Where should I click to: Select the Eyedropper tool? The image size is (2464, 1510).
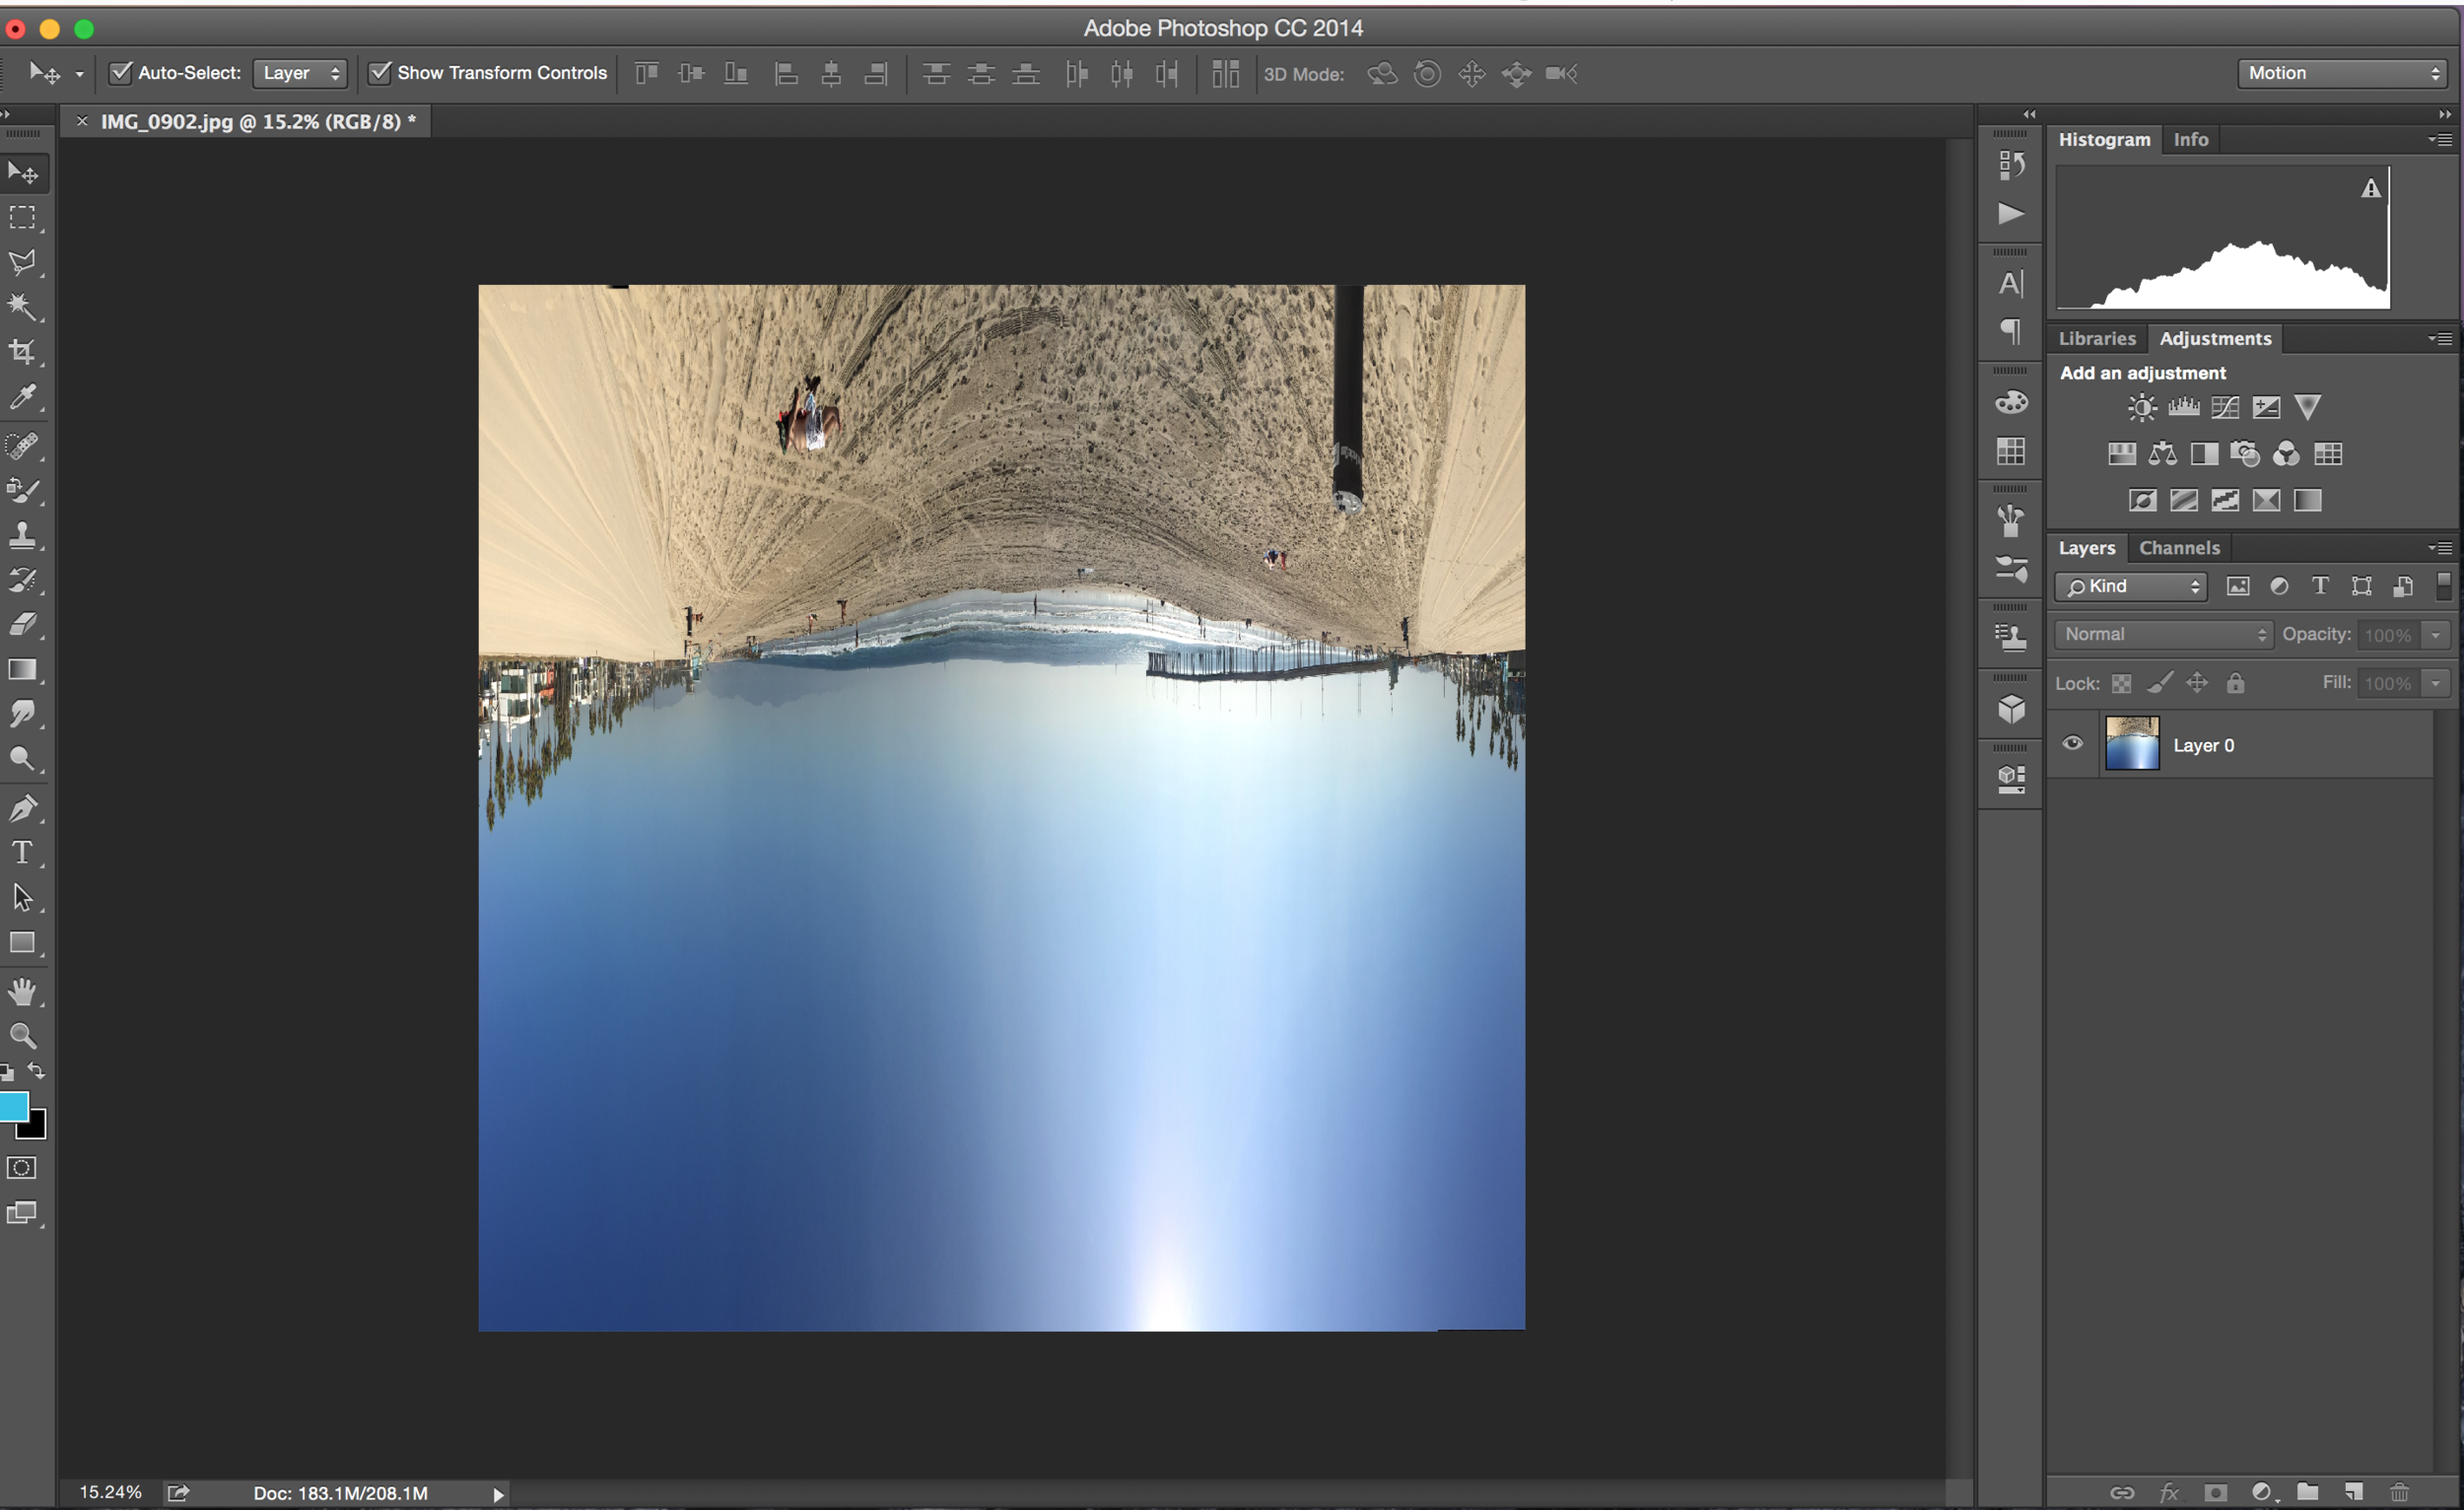point(23,396)
